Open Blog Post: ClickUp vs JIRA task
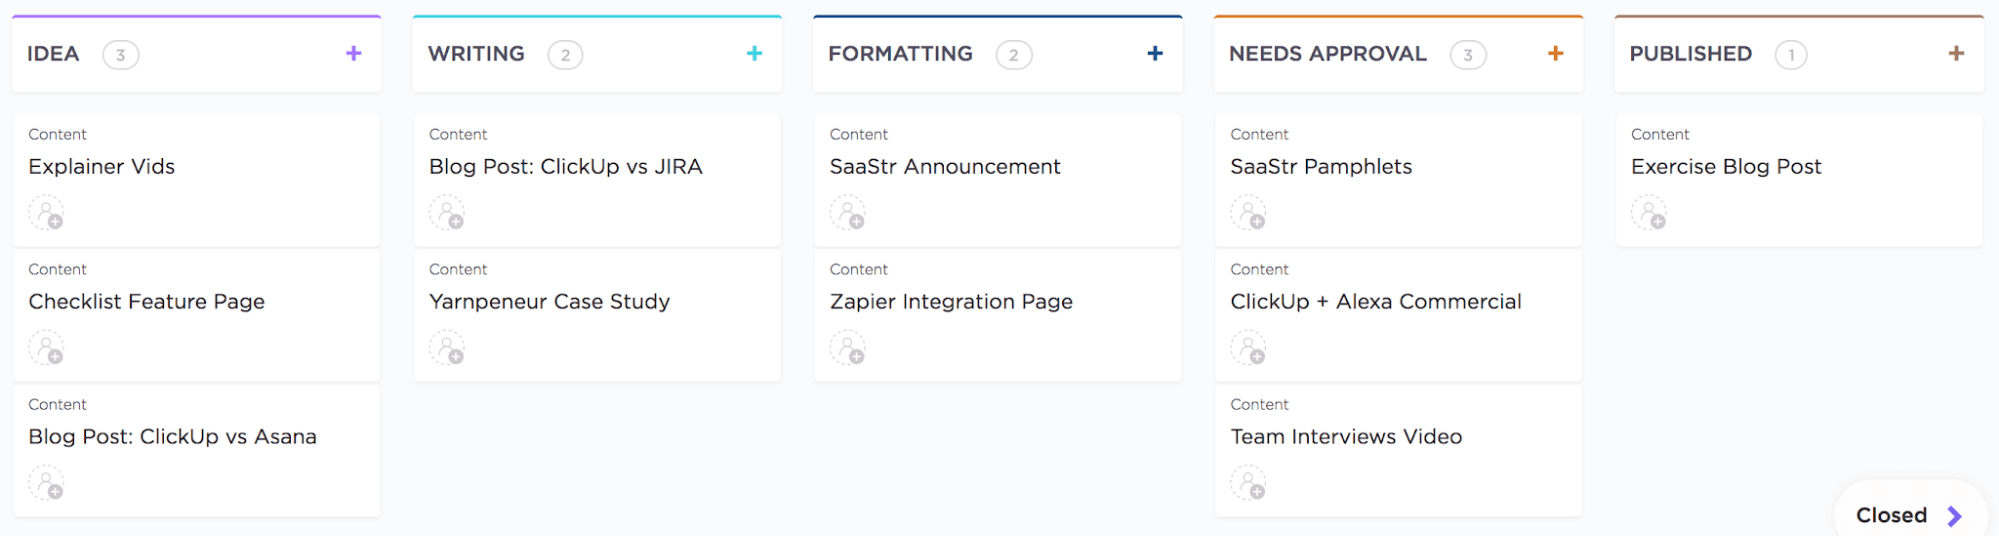Screen dimensions: 1999x536 pyautogui.click(x=565, y=167)
